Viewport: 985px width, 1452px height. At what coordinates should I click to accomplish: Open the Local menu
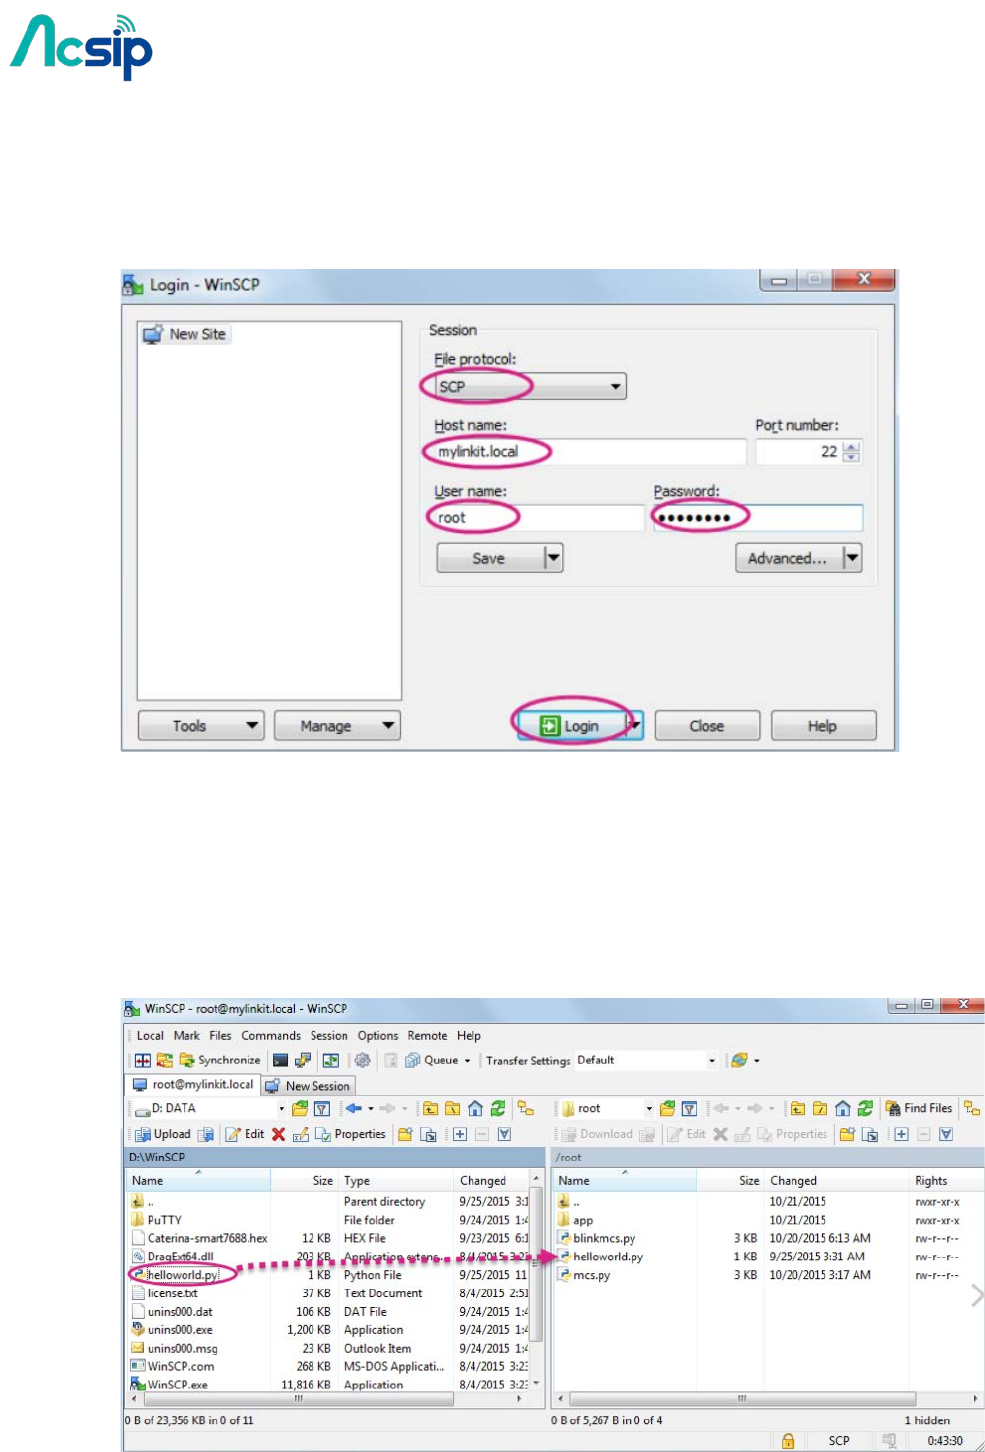(150, 1036)
